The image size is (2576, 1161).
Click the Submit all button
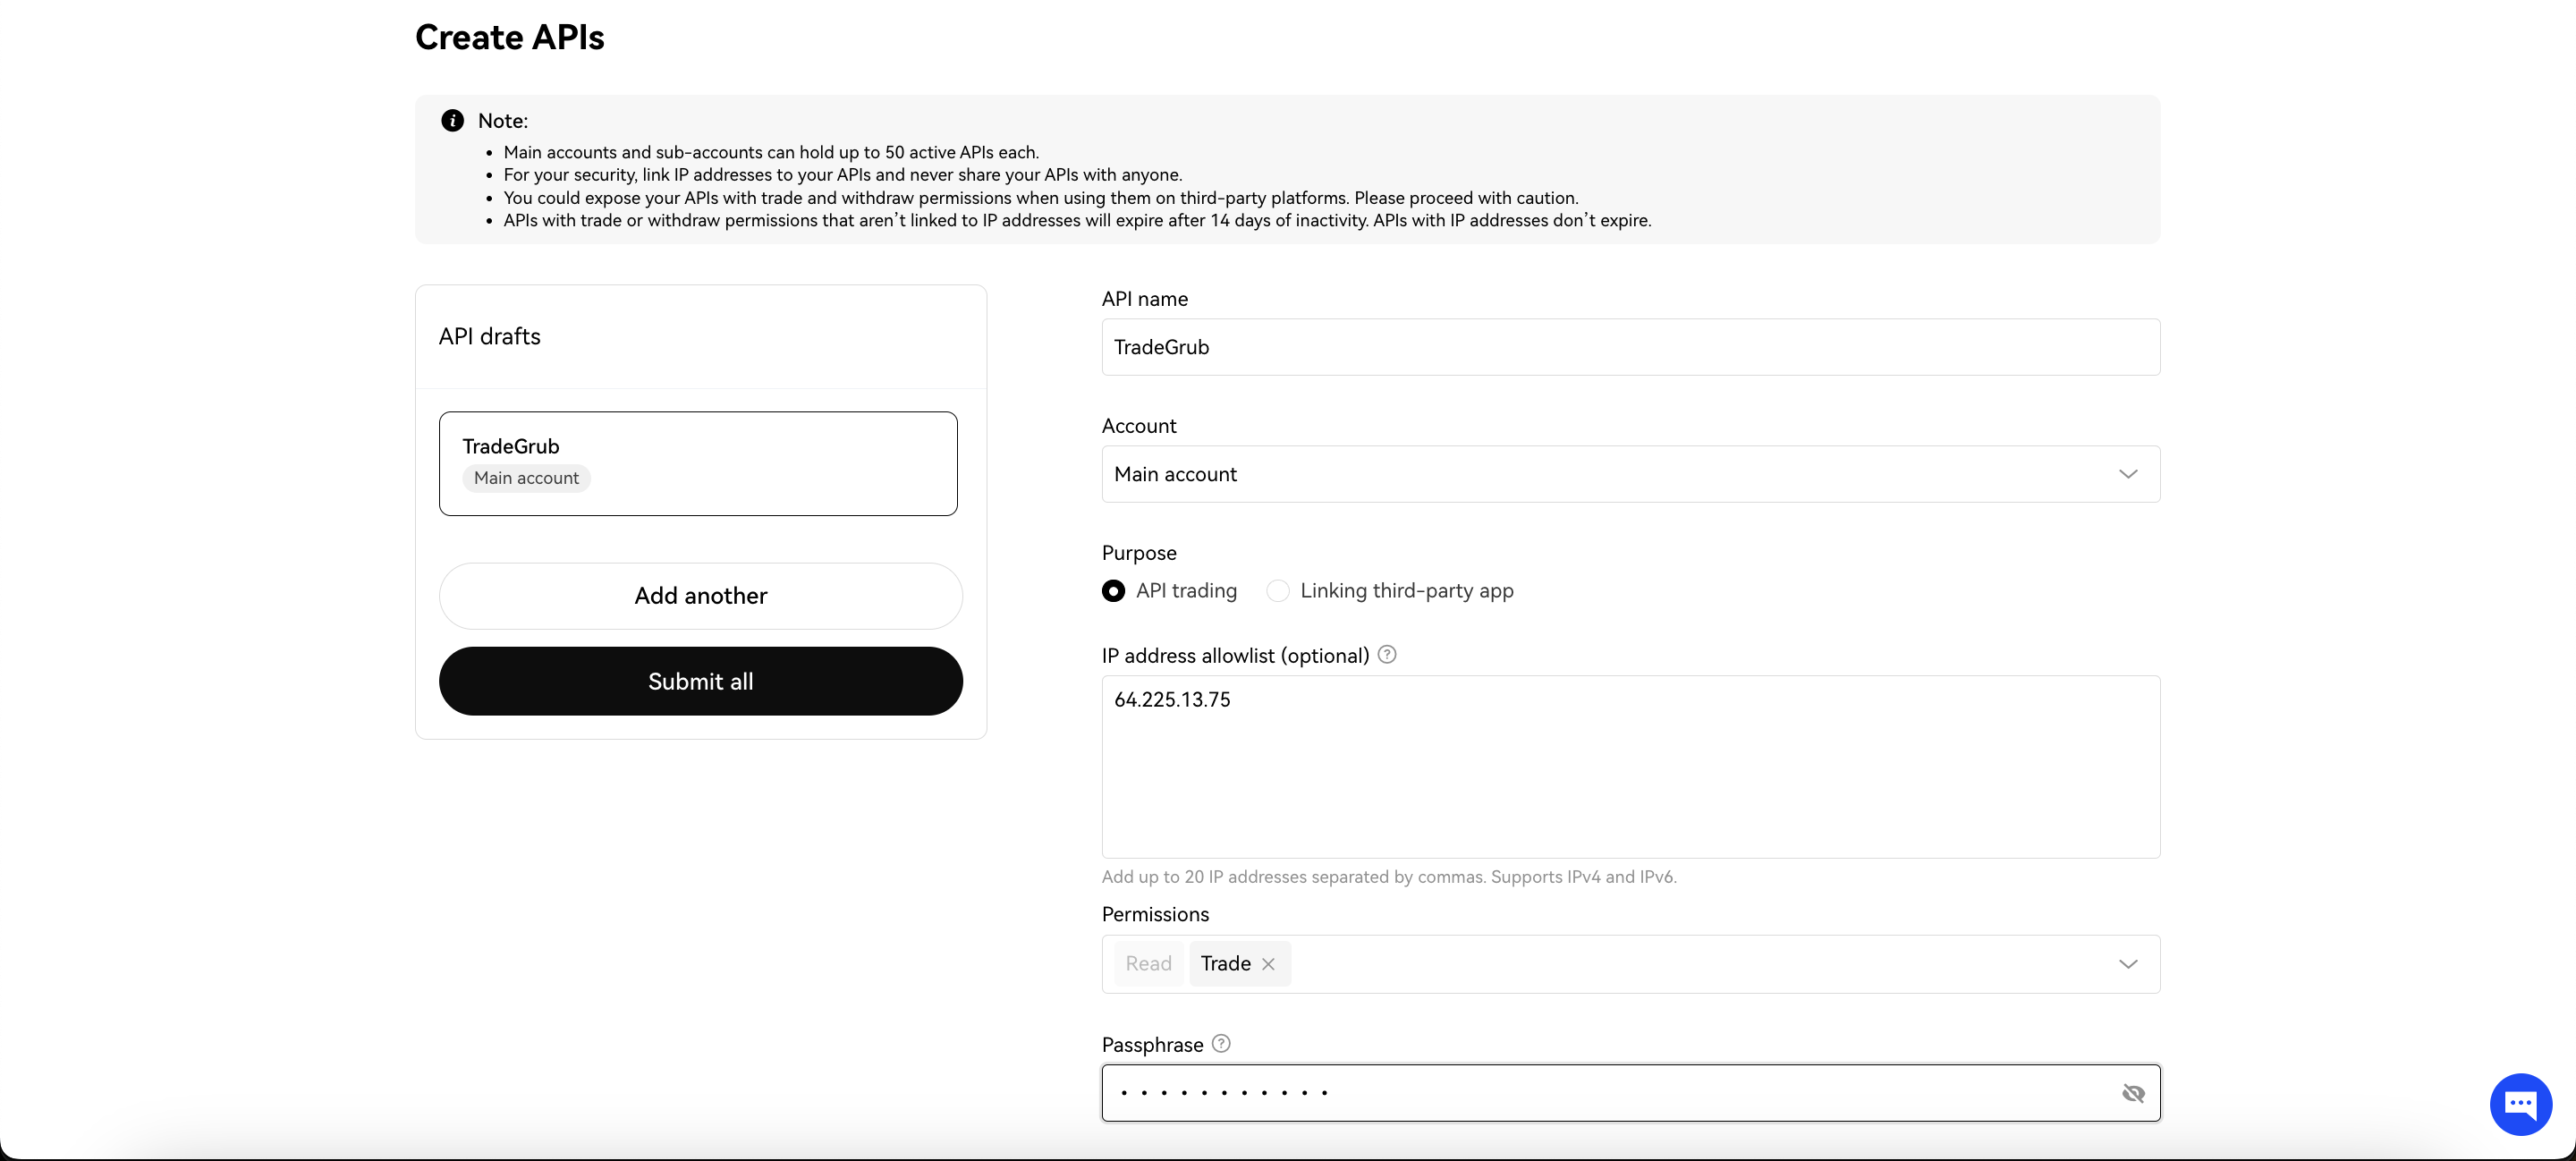point(699,680)
